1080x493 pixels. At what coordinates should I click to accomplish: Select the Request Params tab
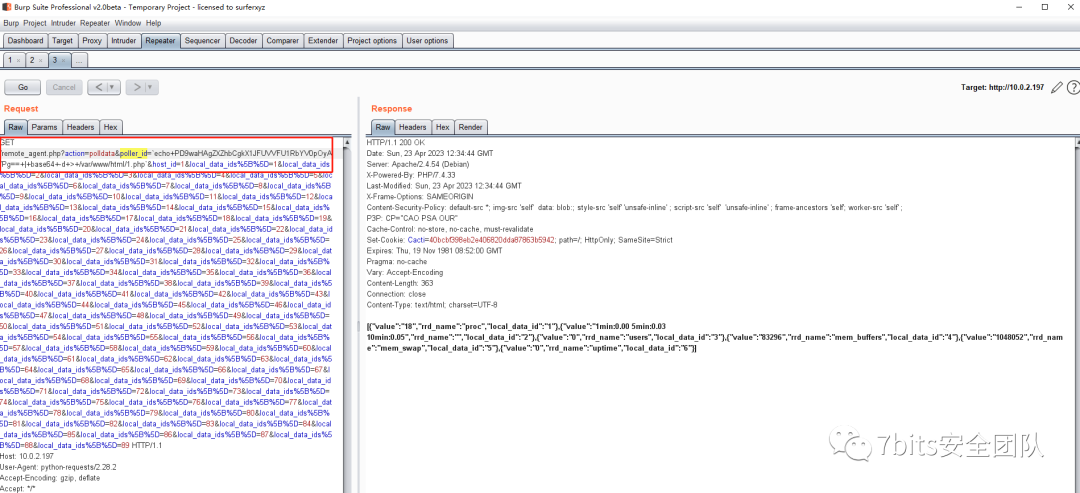pyautogui.click(x=45, y=127)
